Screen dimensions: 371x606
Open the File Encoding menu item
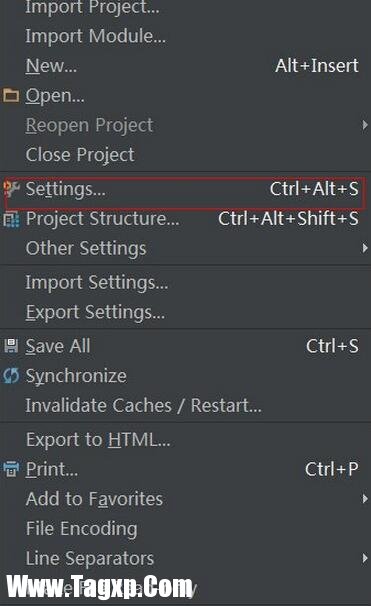(186, 528)
